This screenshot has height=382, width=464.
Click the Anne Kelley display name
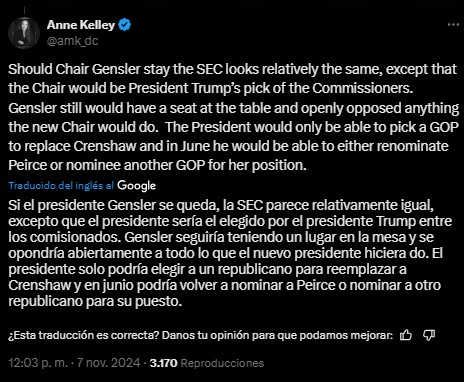81,25
